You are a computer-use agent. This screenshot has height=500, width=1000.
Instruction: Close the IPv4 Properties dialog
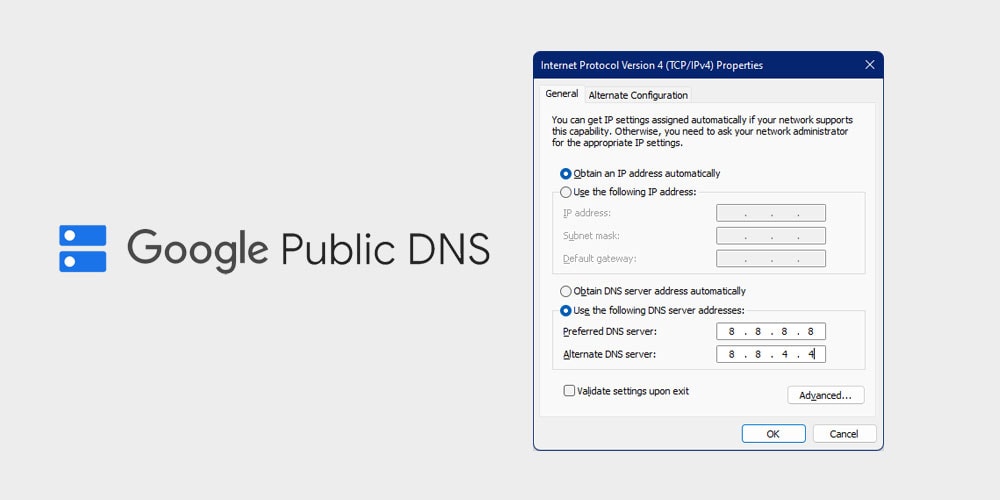coord(869,65)
